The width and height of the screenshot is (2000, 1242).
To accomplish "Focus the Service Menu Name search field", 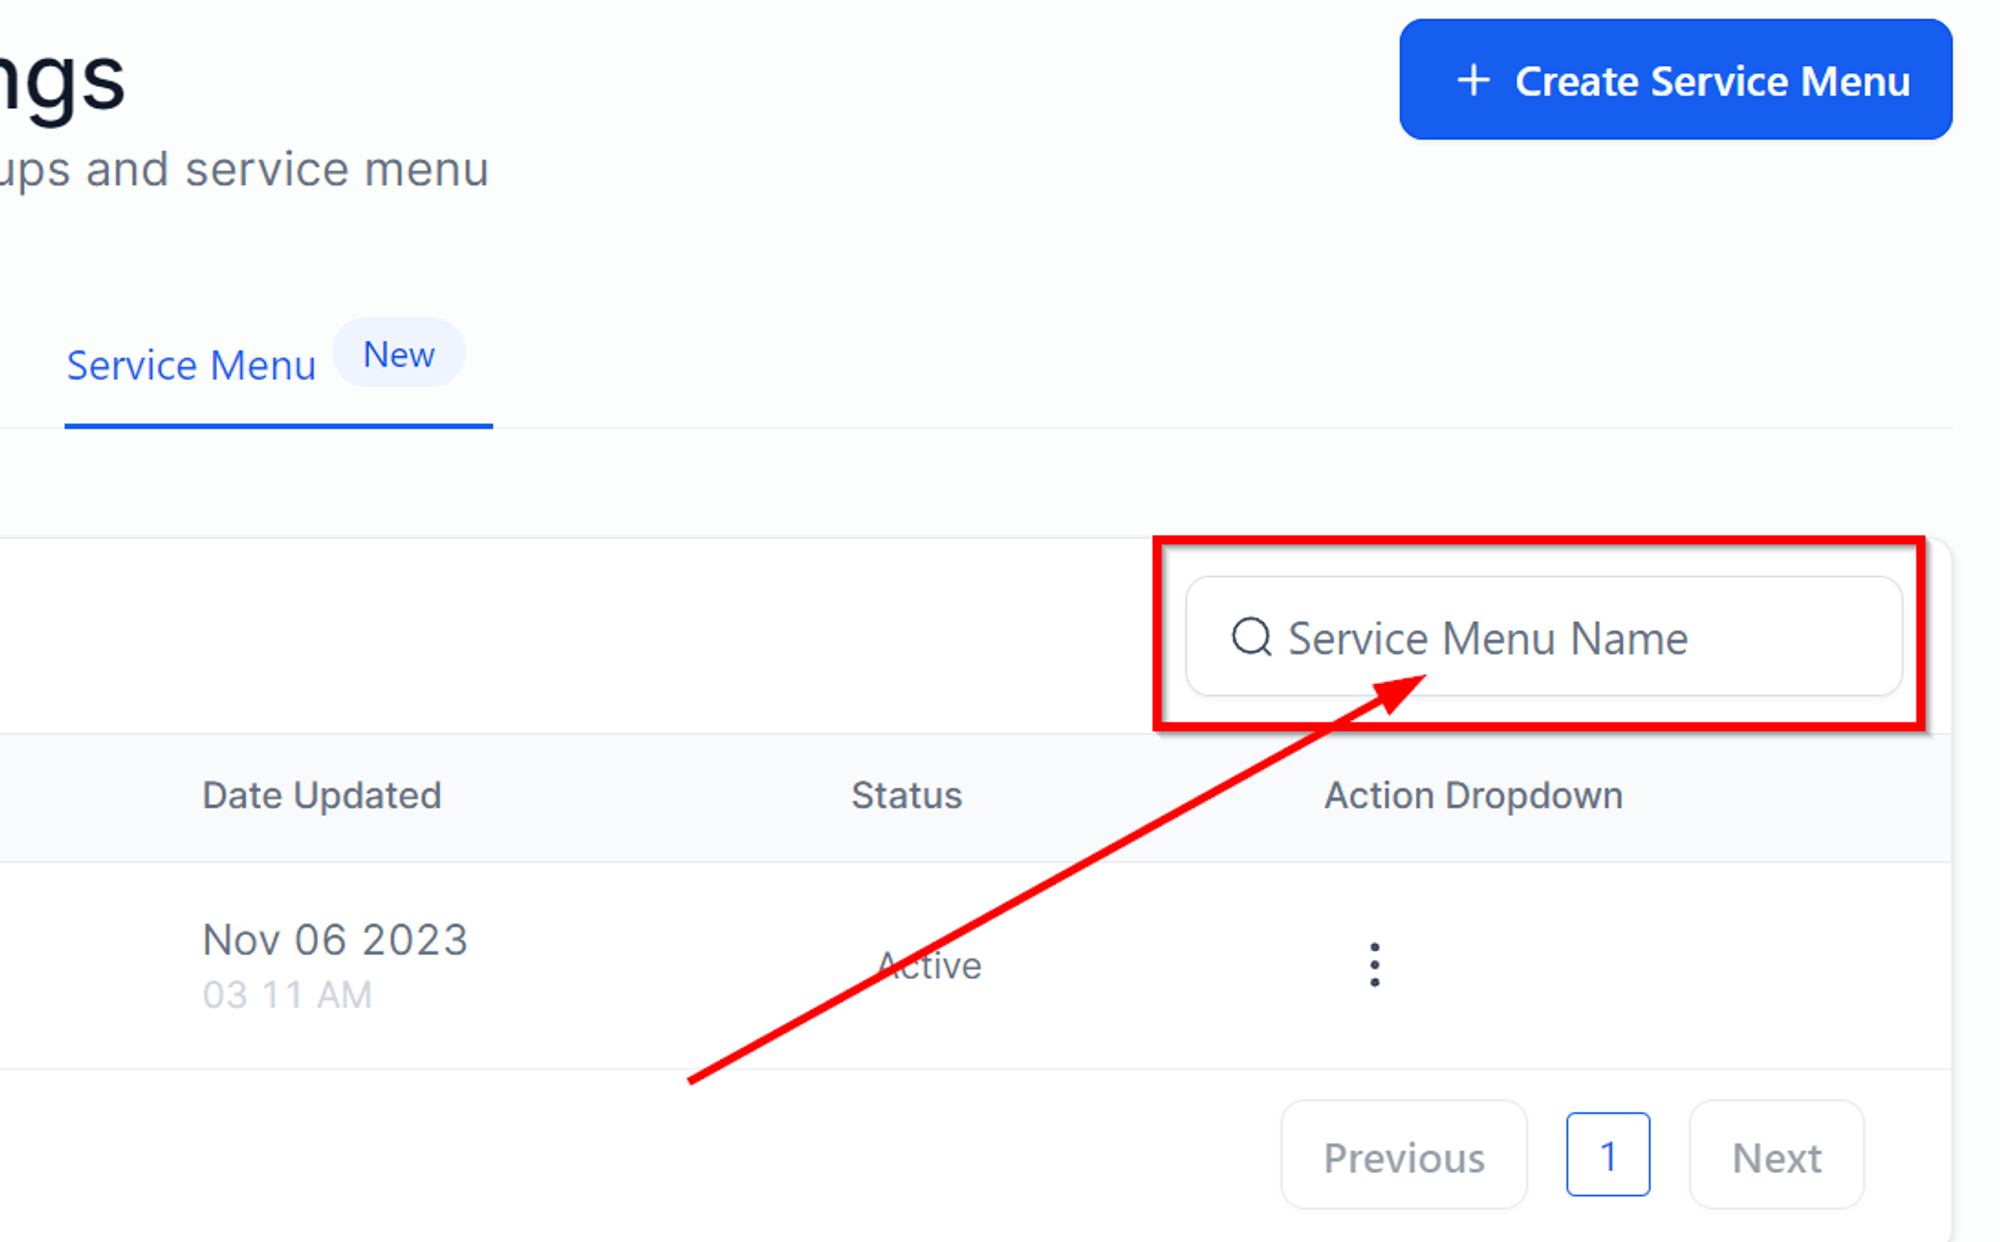I will (1543, 636).
